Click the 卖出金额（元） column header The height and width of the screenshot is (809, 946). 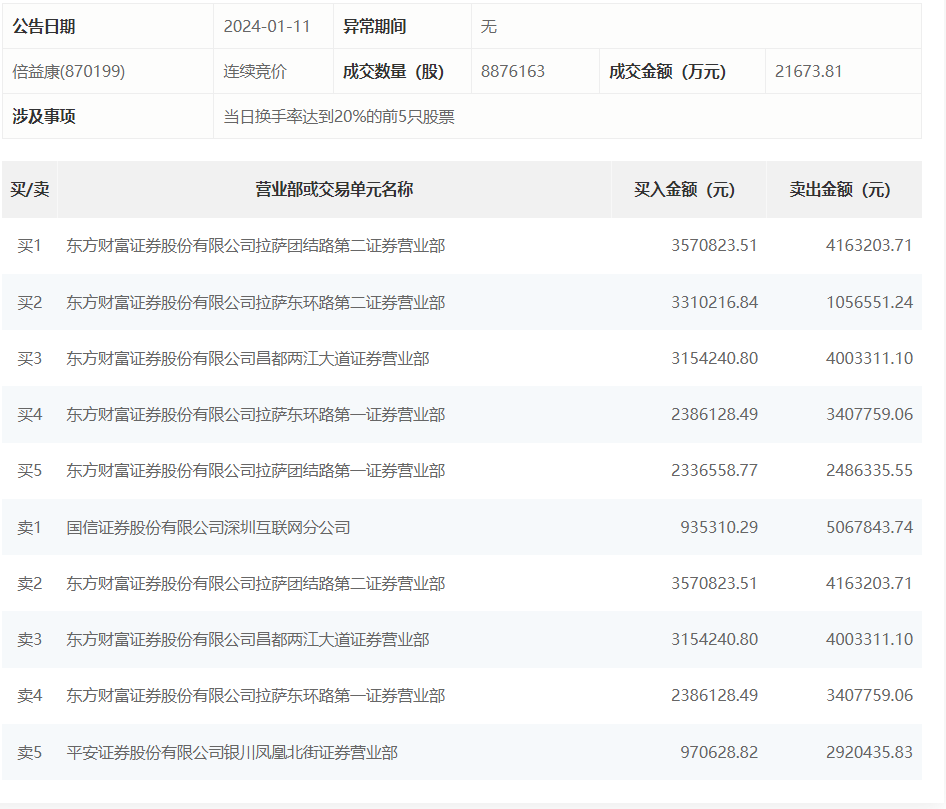coord(840,189)
